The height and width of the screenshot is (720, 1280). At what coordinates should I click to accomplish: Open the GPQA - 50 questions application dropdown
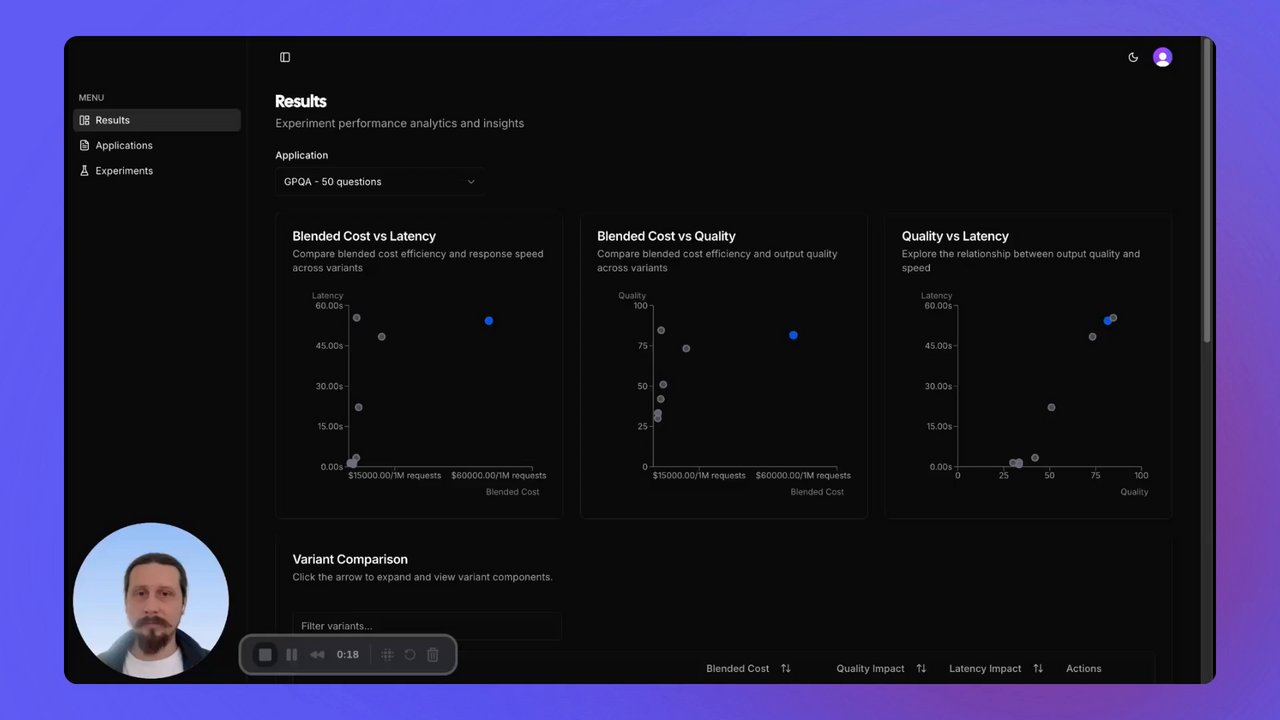click(380, 181)
